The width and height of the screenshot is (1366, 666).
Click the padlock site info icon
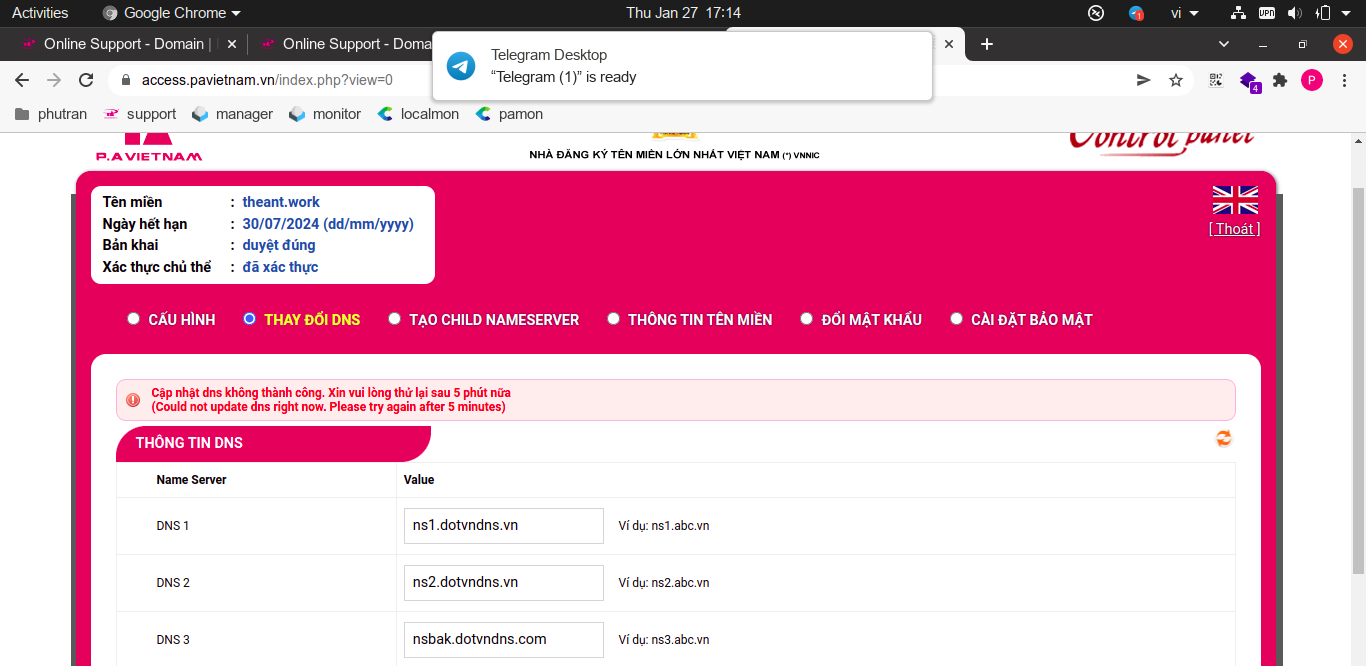125,80
